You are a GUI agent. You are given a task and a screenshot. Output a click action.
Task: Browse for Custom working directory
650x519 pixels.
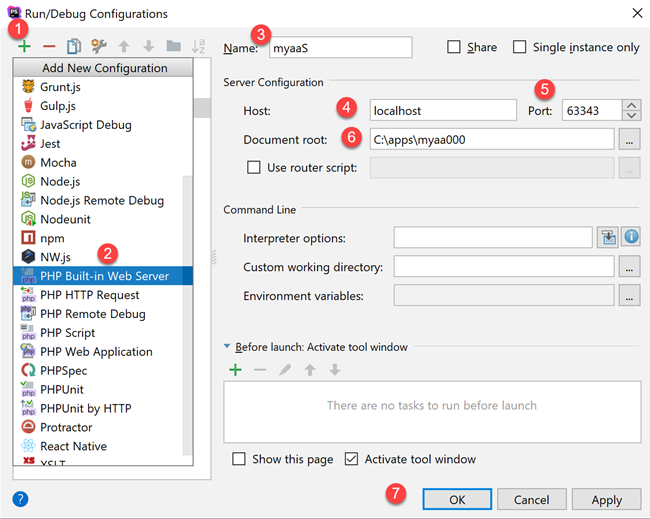(629, 266)
